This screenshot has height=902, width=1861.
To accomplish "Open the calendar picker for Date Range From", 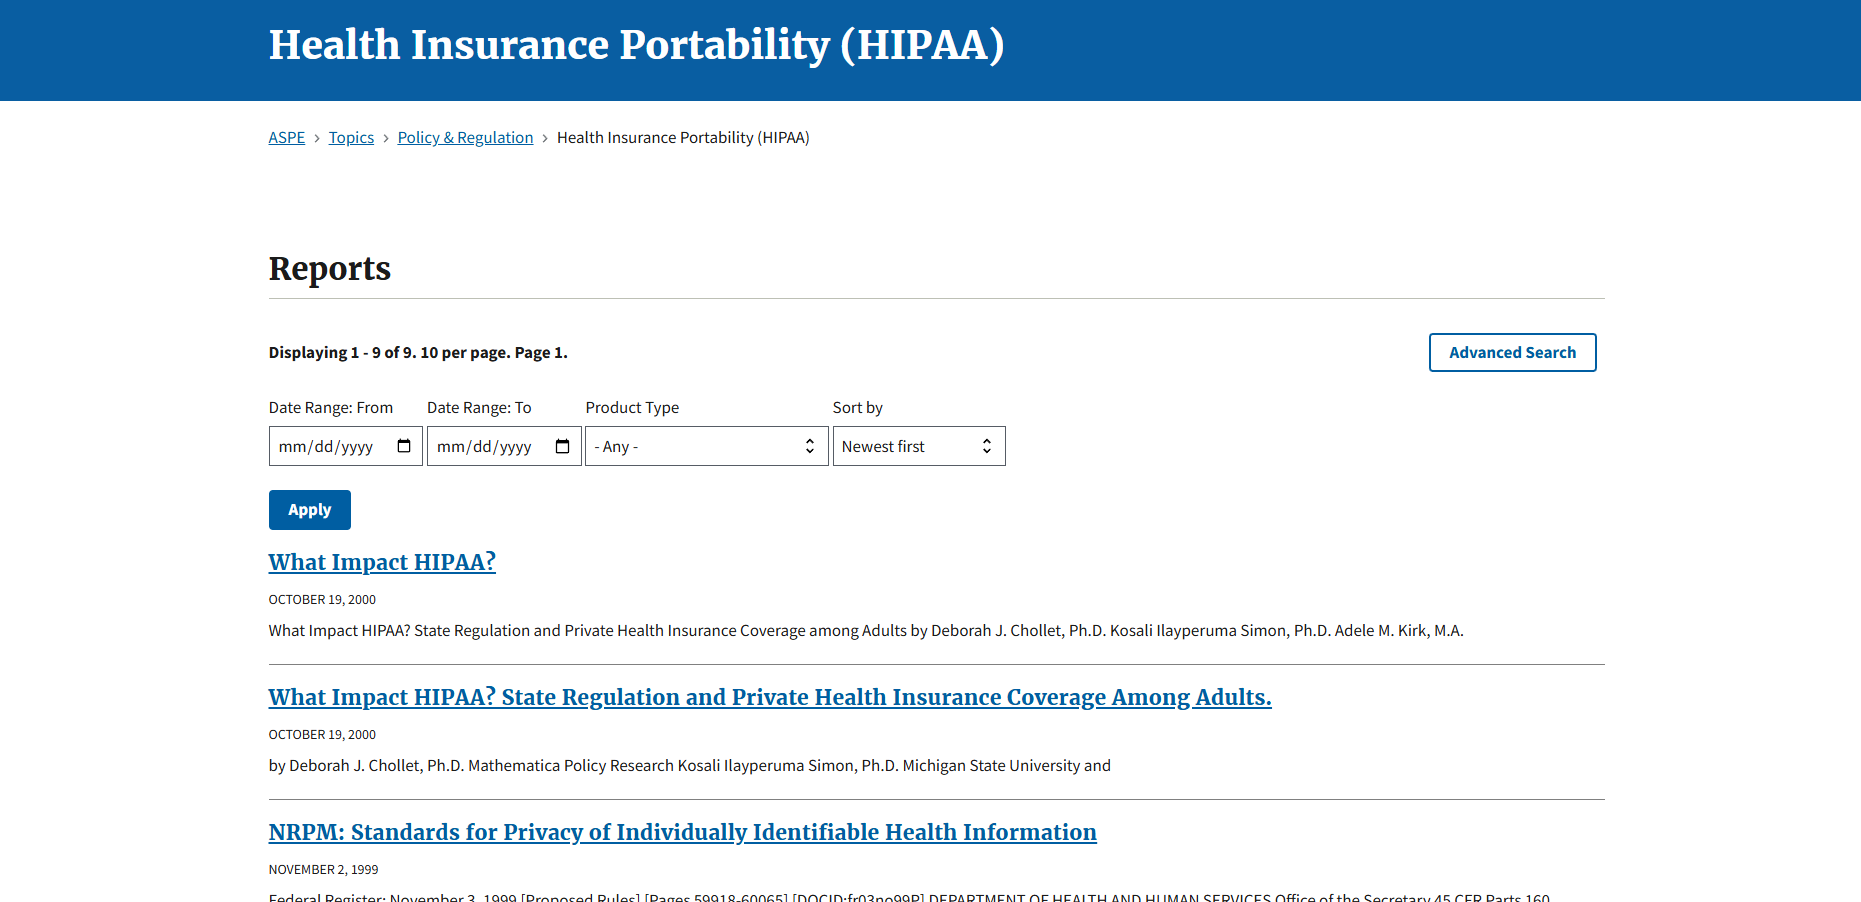I will (x=404, y=446).
